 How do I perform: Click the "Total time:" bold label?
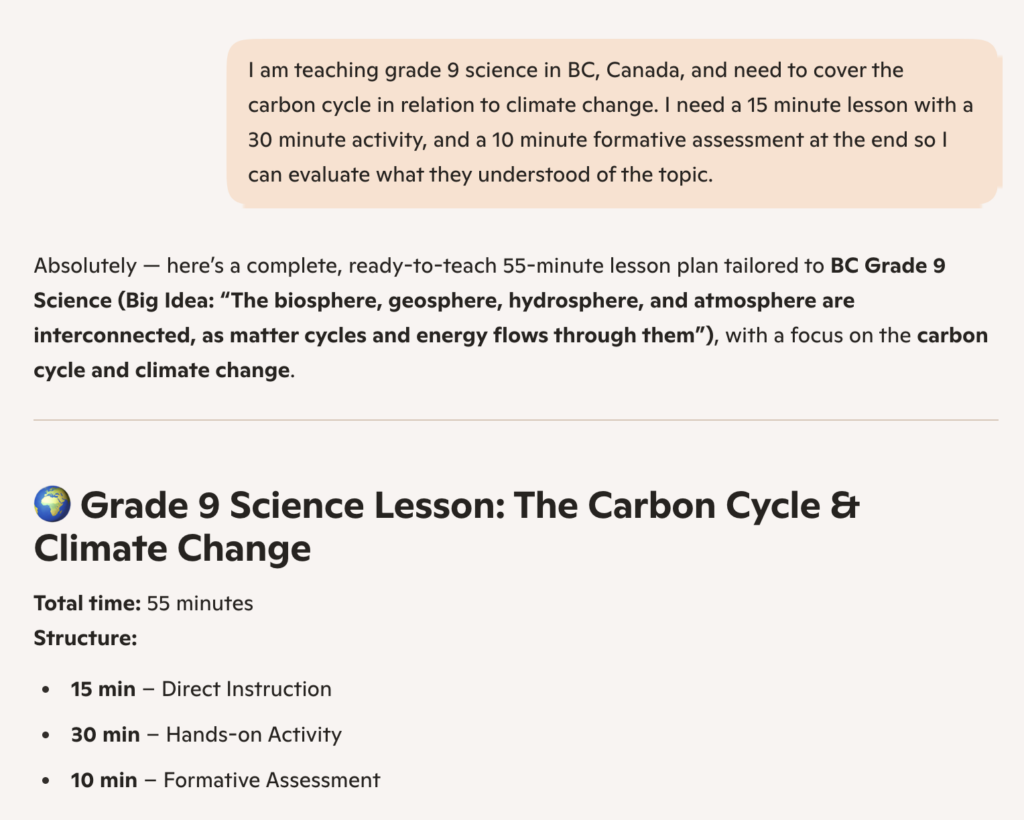click(87, 603)
